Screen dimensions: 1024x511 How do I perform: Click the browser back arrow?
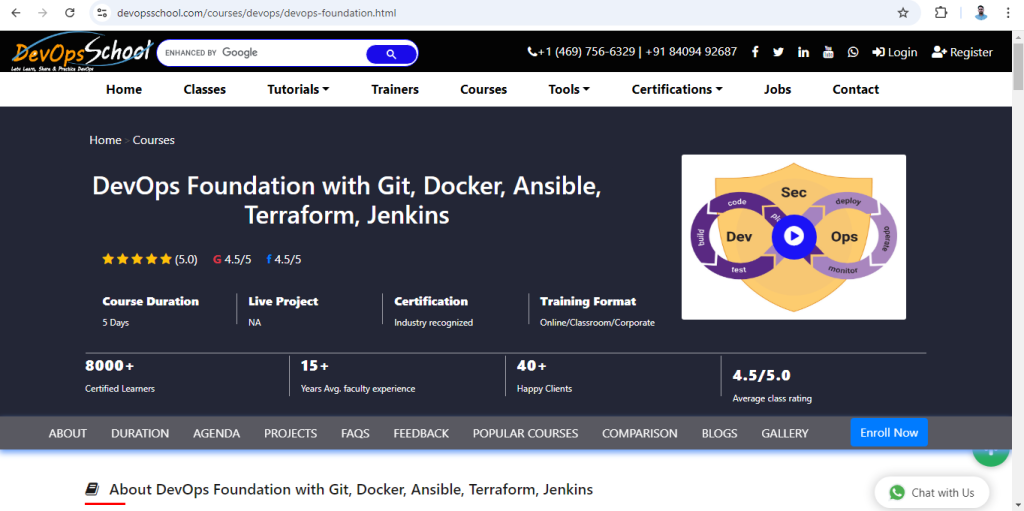point(16,12)
